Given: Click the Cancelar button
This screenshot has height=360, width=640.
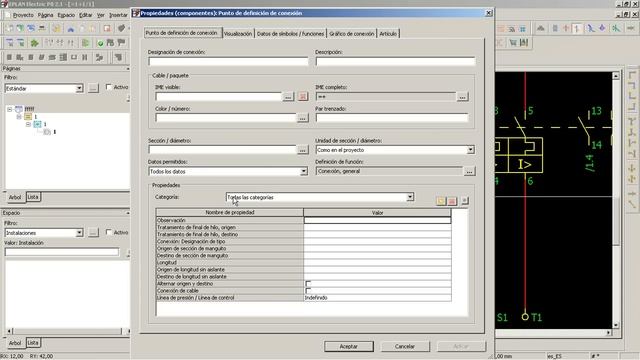Looking at the screenshot, I should pos(404,347).
